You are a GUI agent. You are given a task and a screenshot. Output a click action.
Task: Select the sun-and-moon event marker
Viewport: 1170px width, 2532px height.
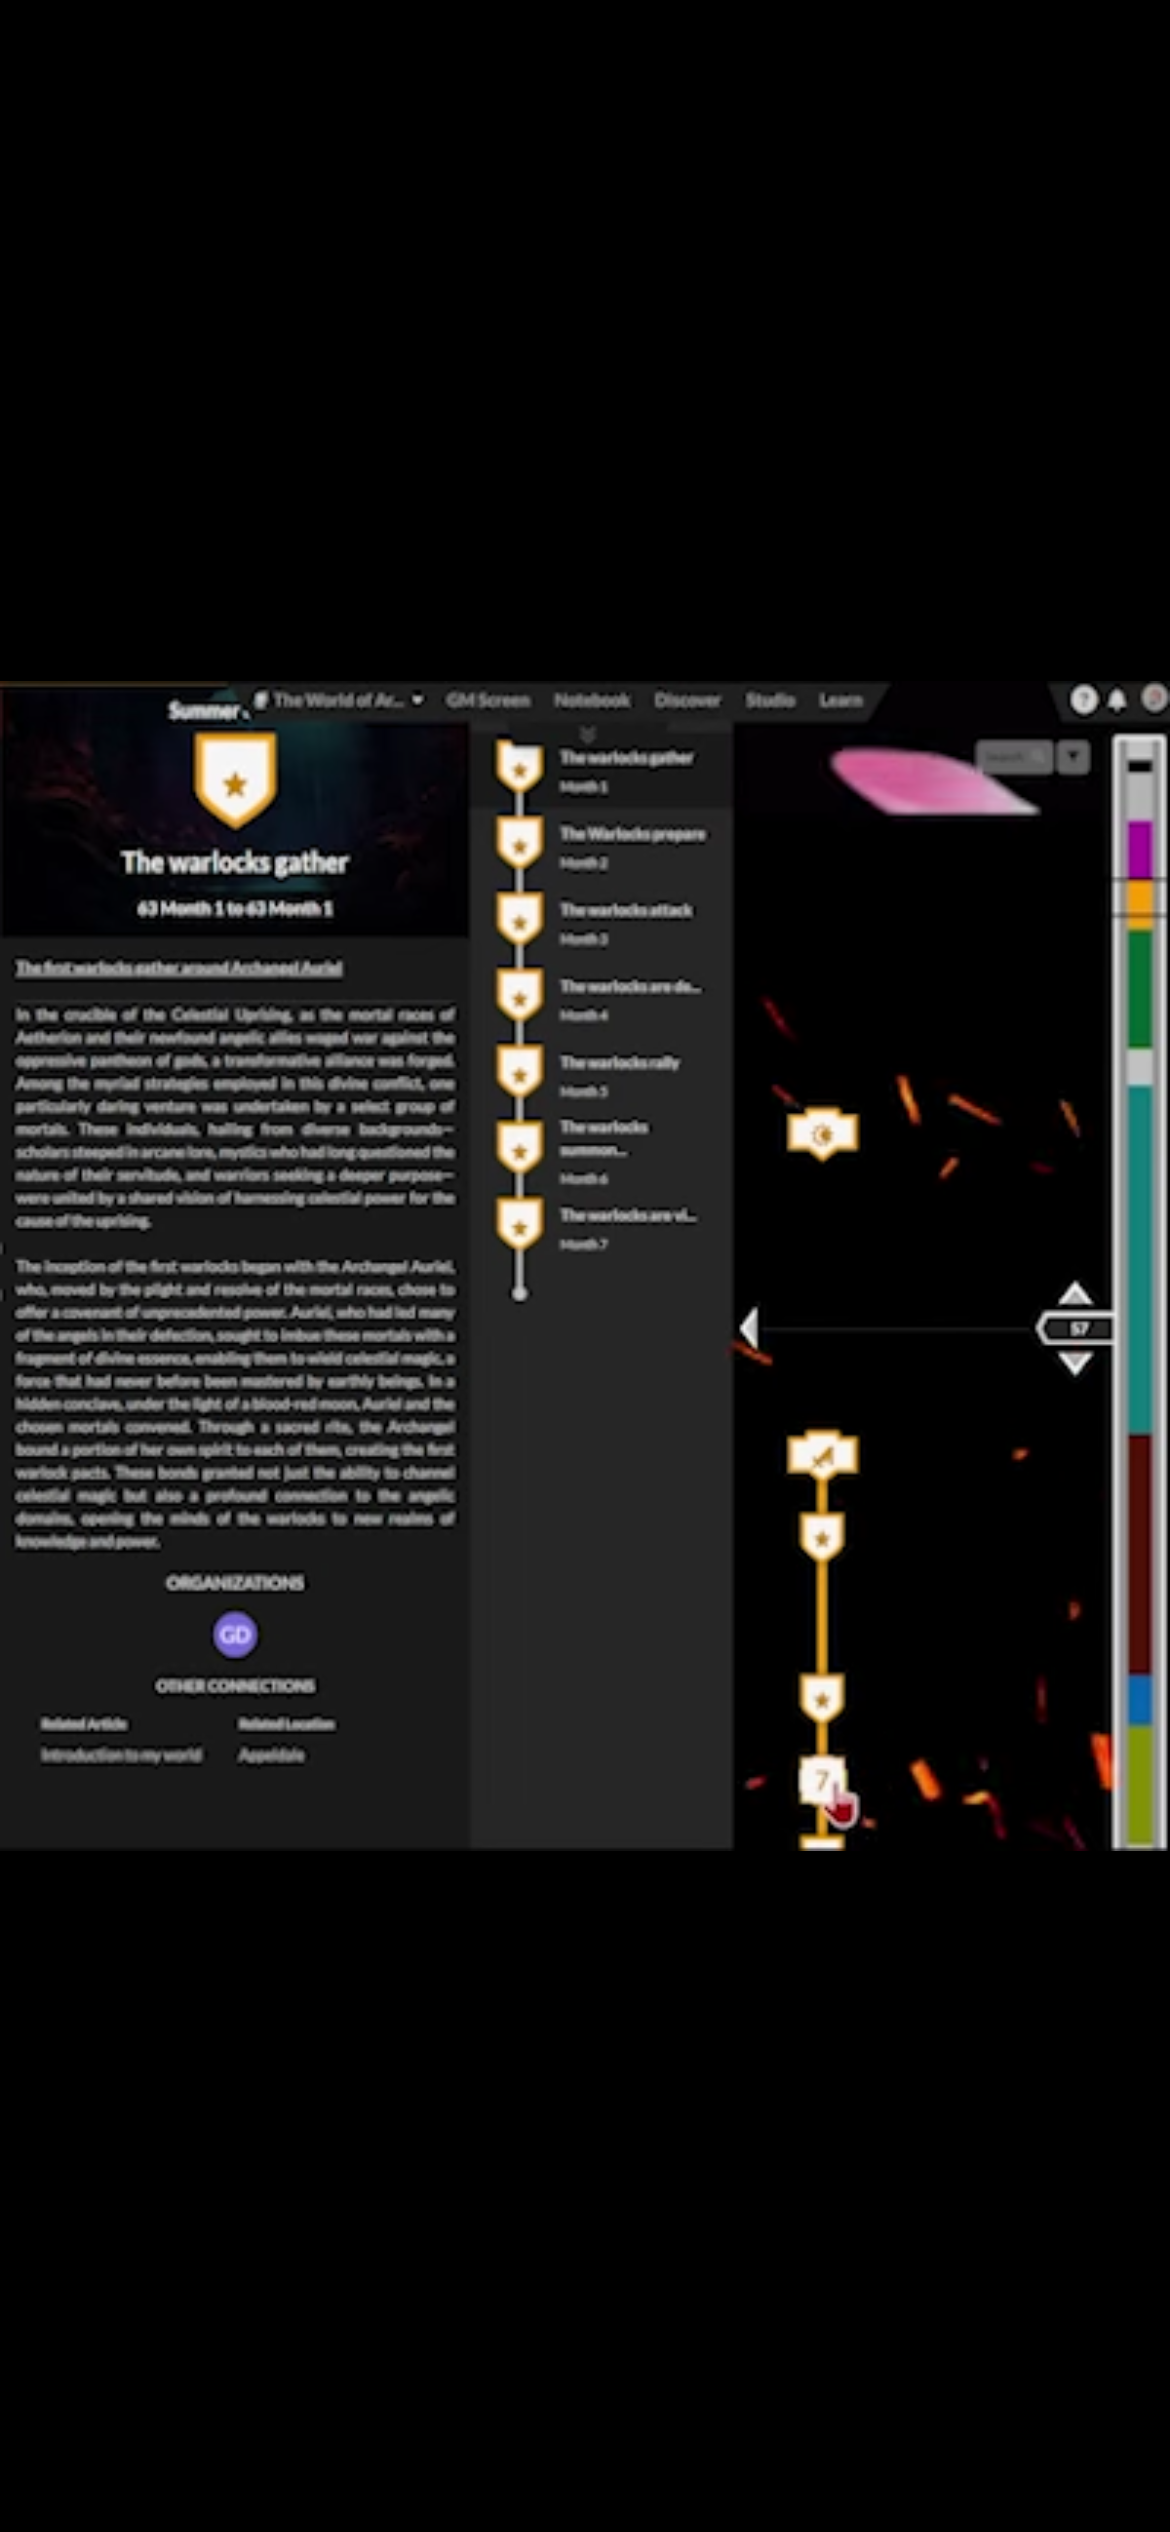tap(822, 1134)
